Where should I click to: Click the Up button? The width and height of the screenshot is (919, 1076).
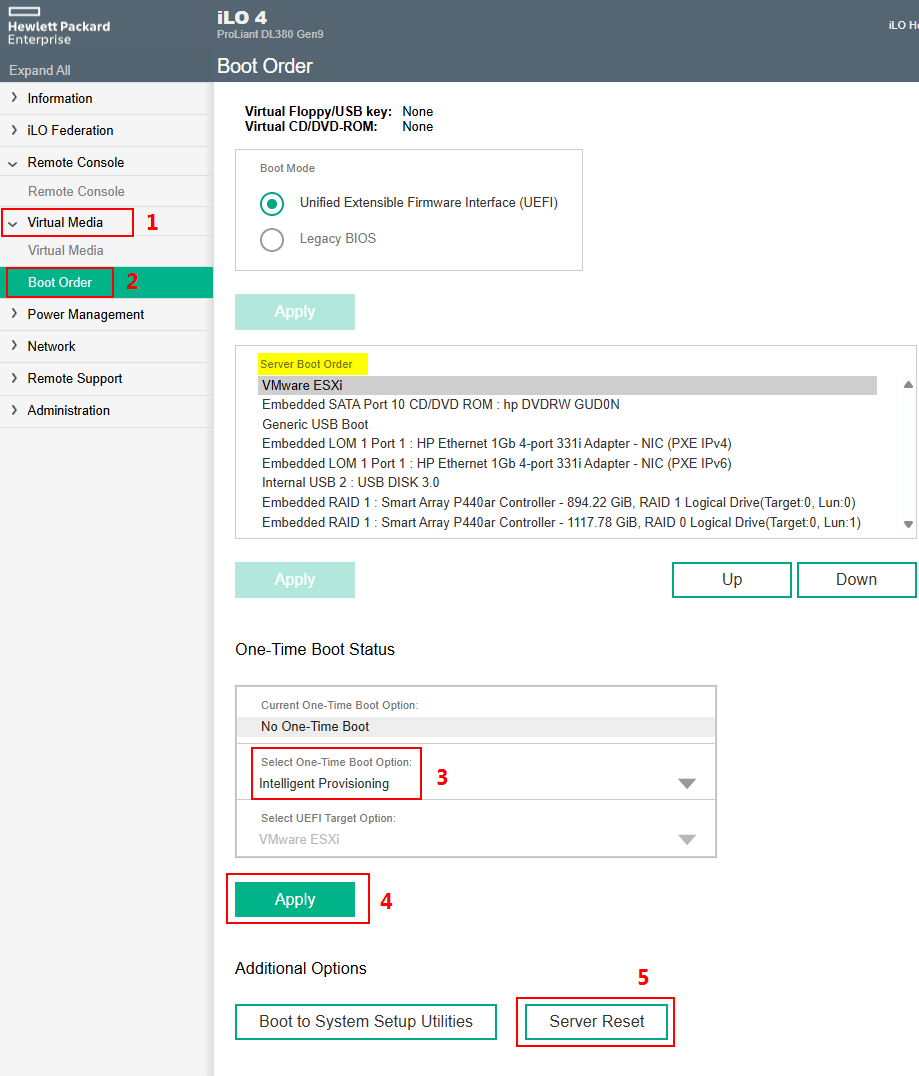(x=732, y=580)
